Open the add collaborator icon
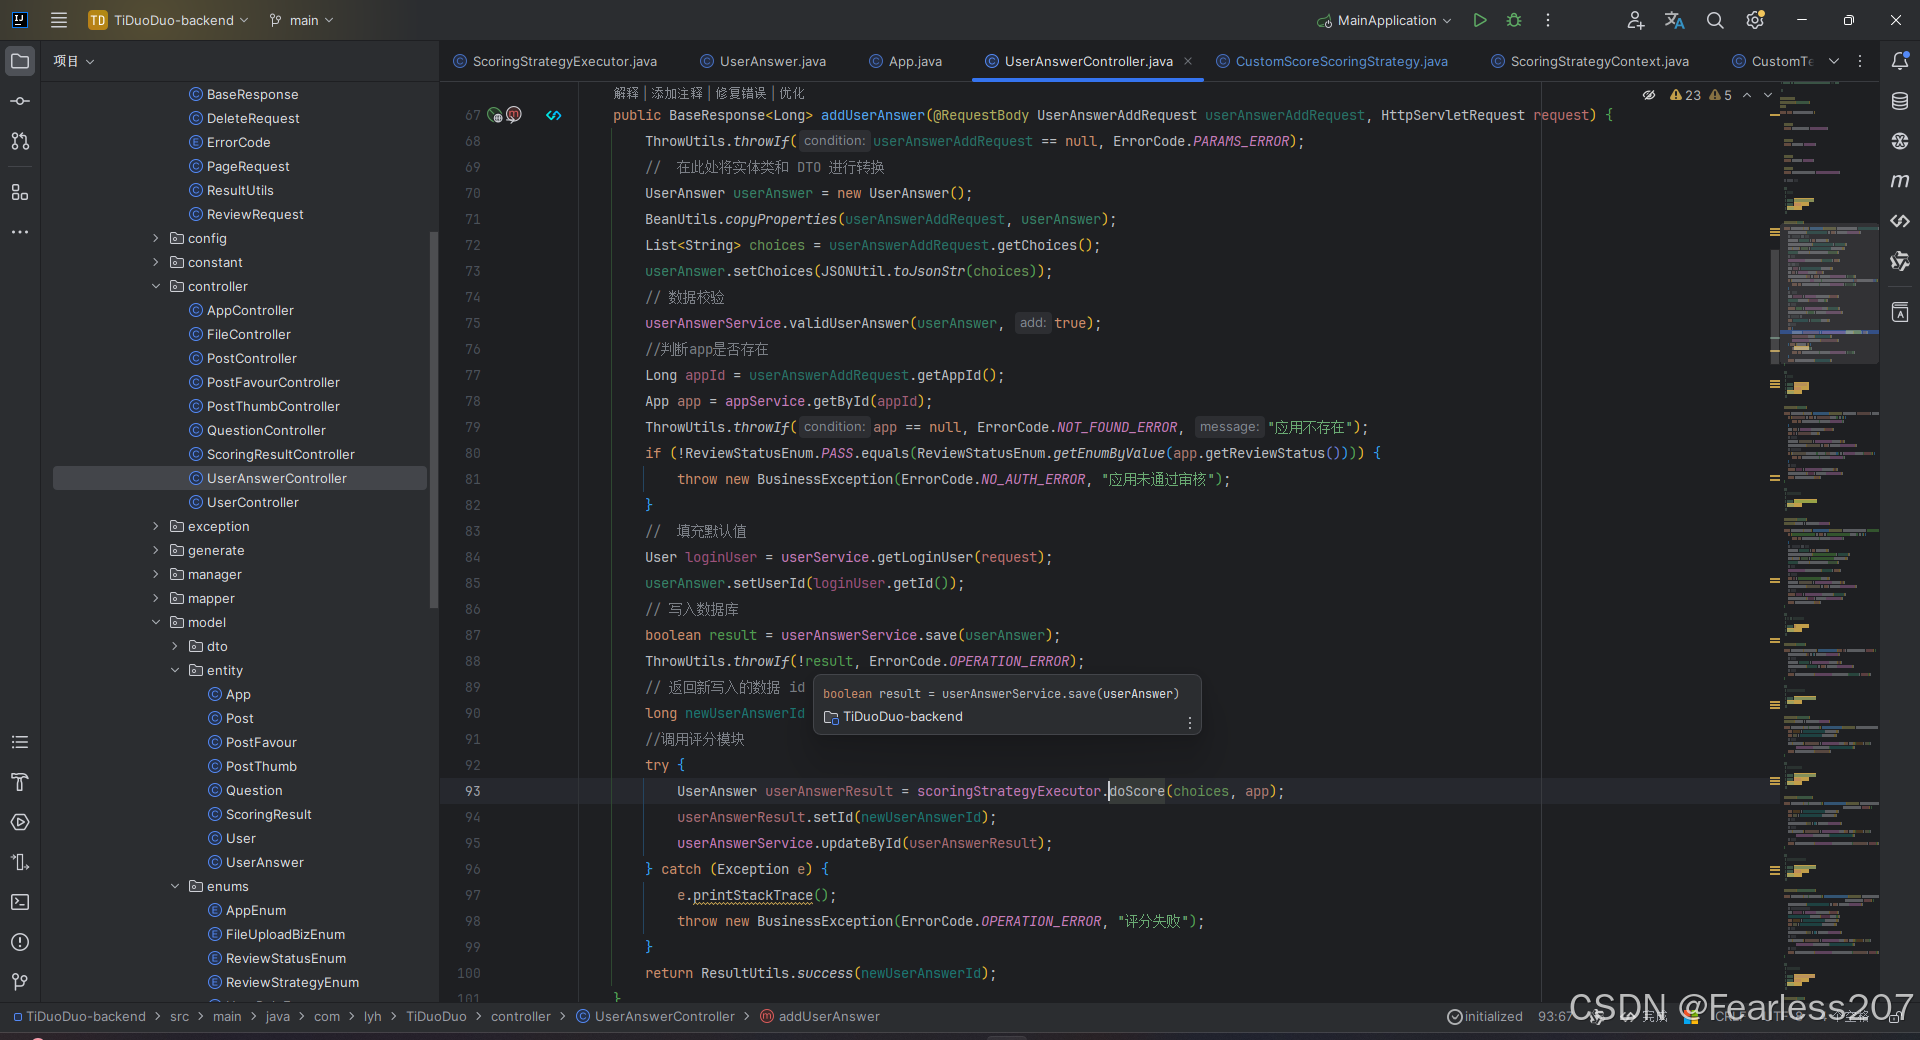 (1635, 20)
